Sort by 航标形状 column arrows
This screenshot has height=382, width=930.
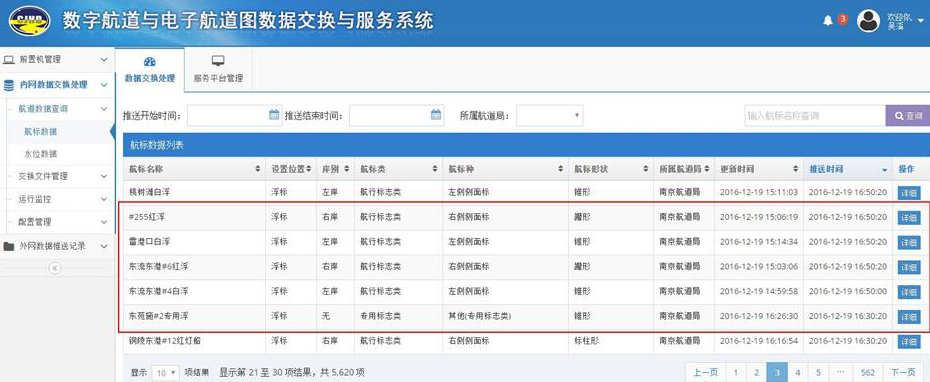click(x=646, y=169)
